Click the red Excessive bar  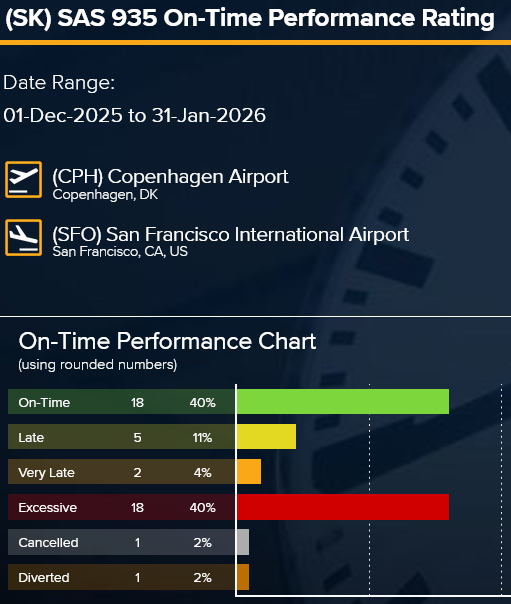click(x=343, y=507)
